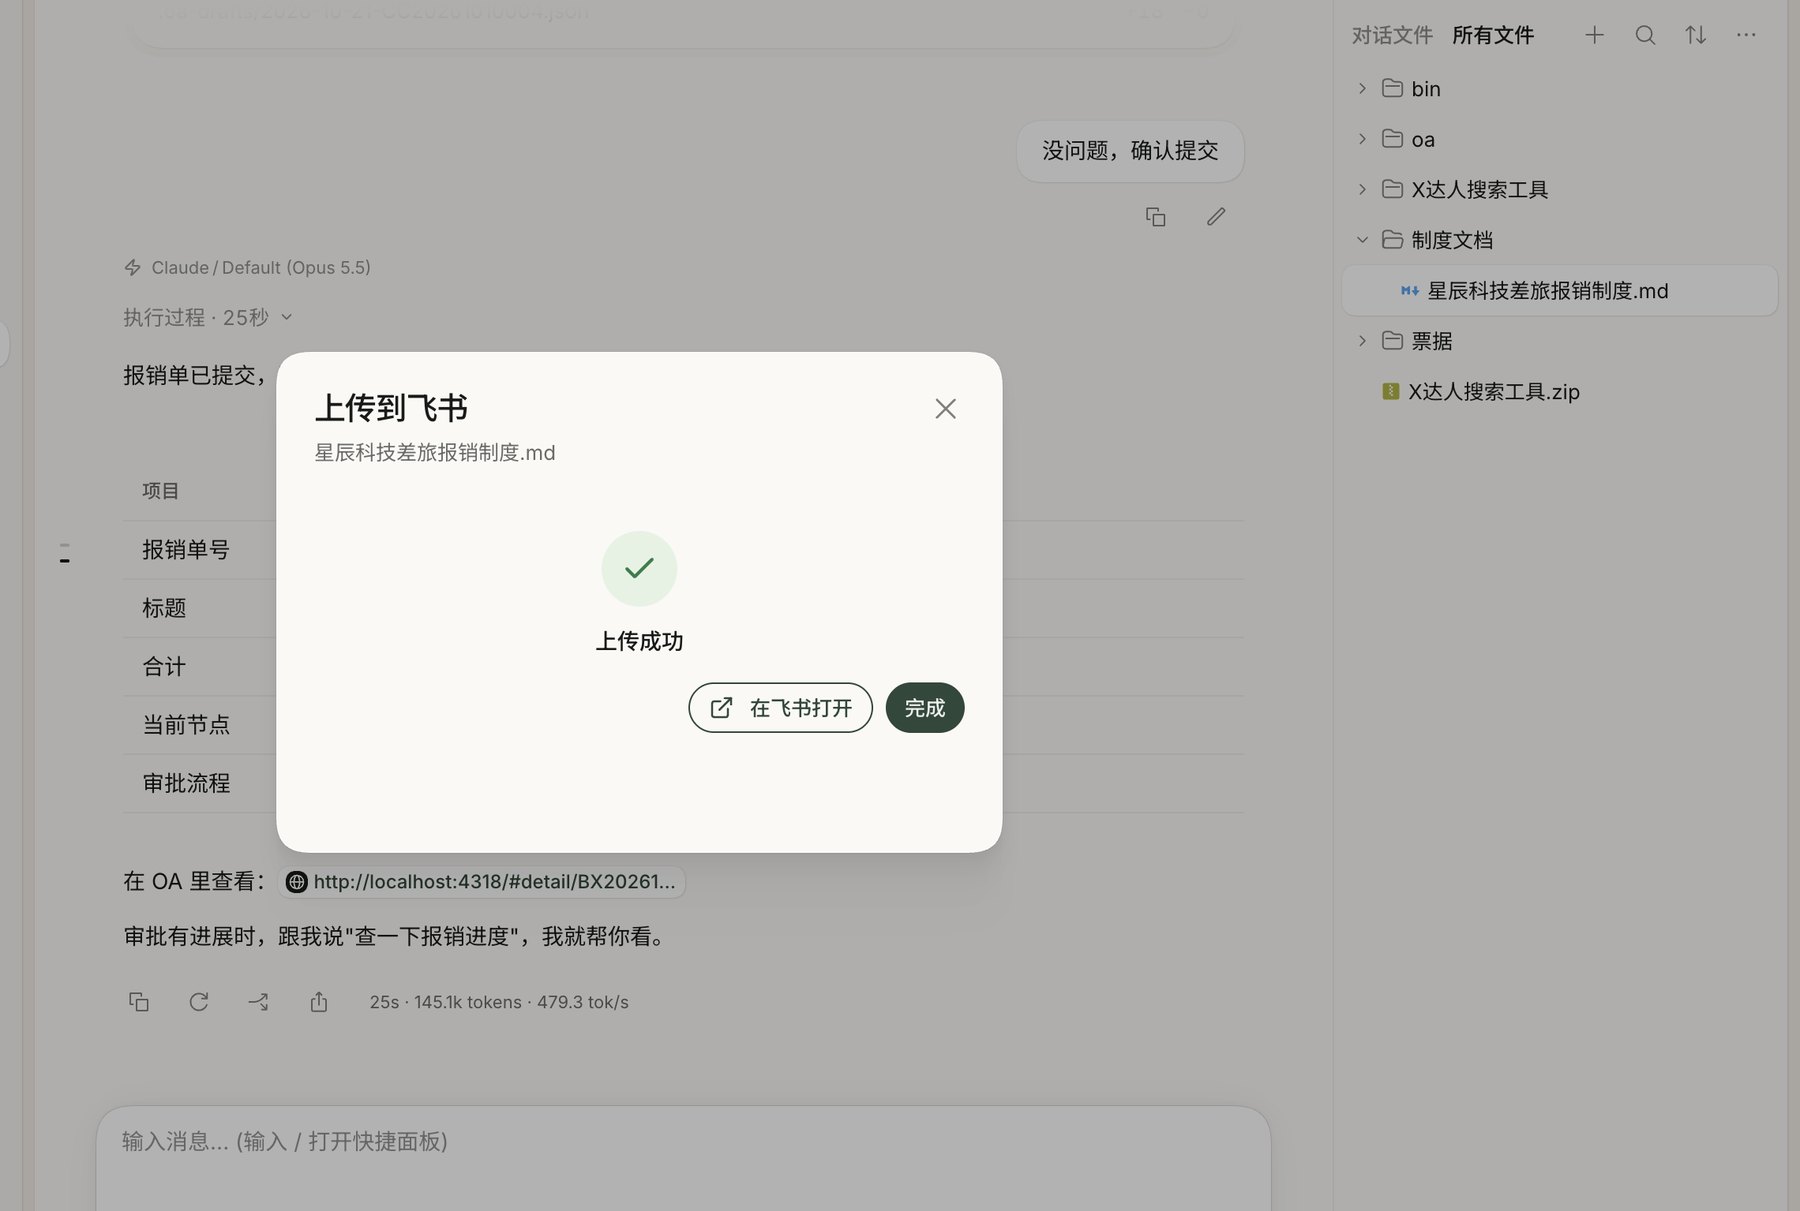Click the zip archive file icon
This screenshot has width=1800, height=1211.
tap(1390, 391)
